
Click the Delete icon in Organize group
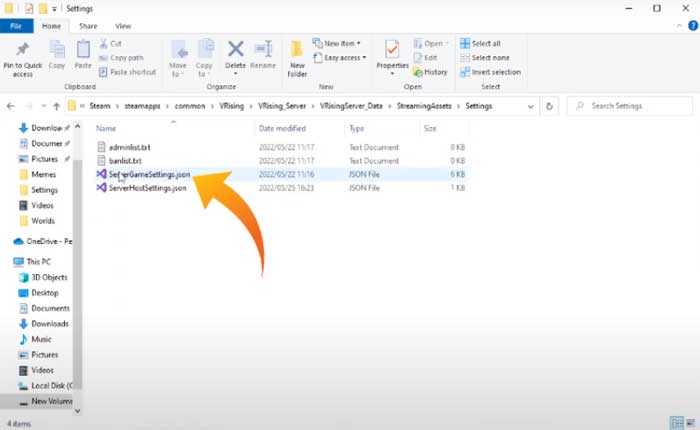pyautogui.click(x=236, y=51)
